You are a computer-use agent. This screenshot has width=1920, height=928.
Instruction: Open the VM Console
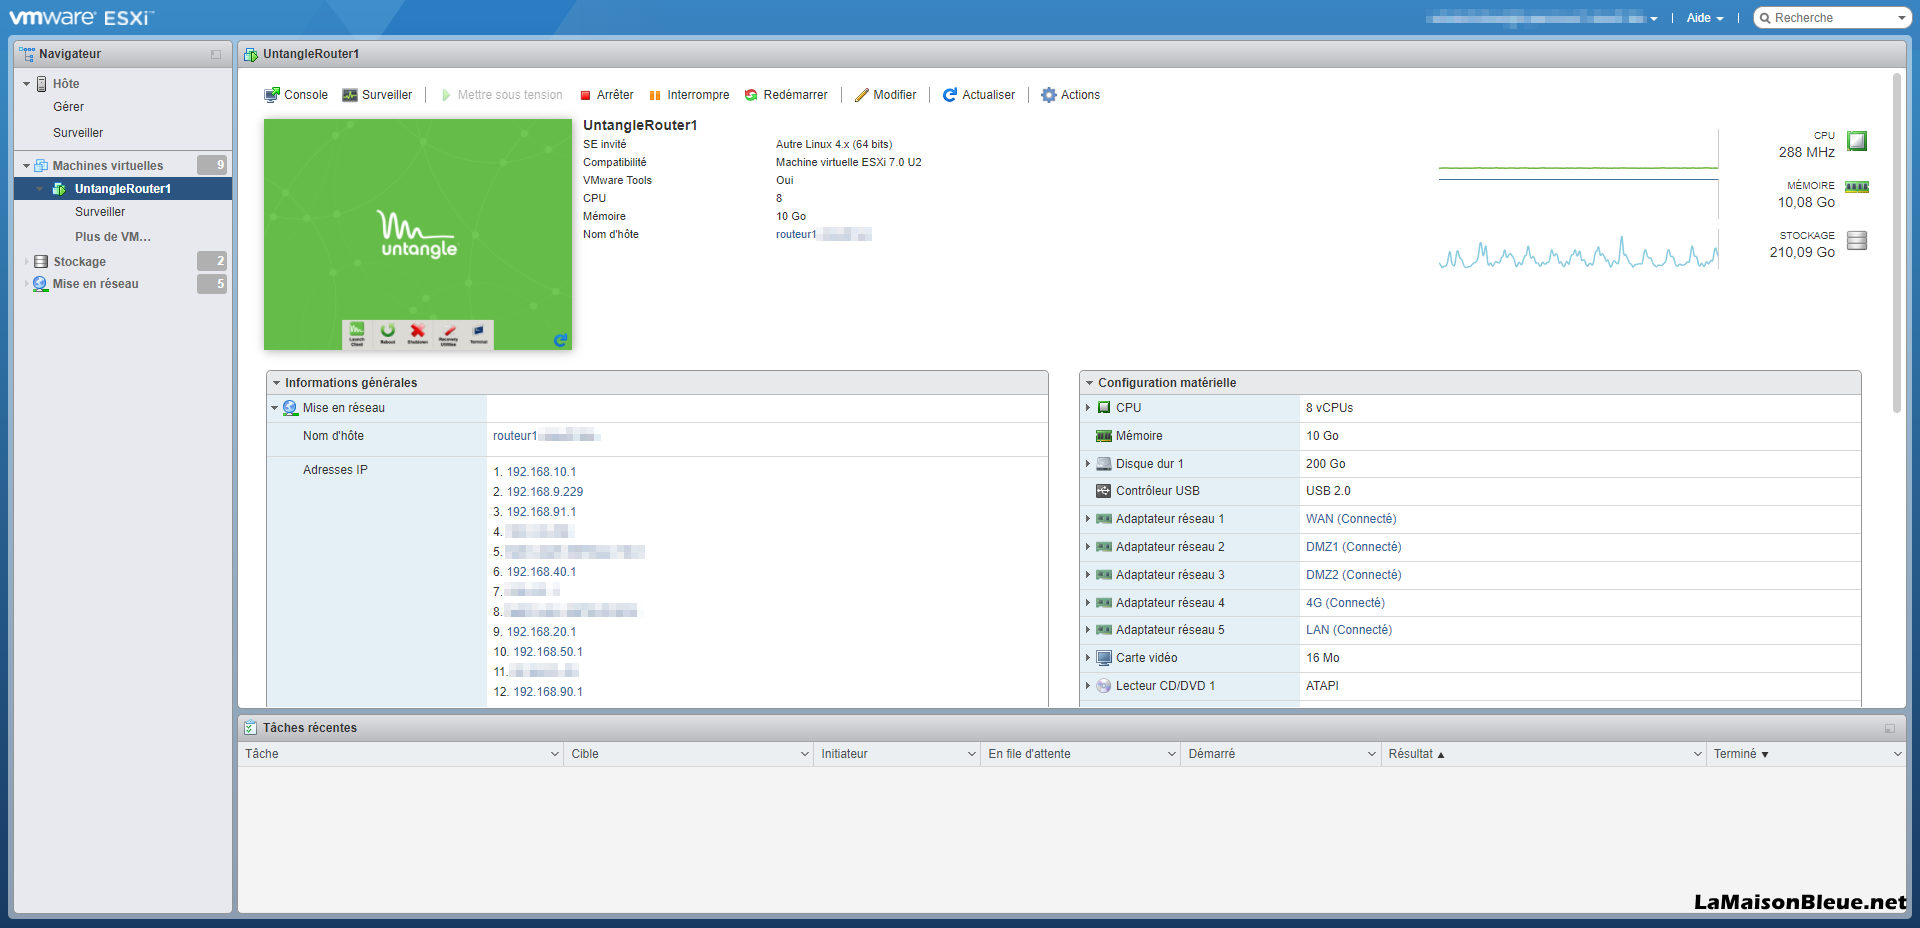(296, 95)
